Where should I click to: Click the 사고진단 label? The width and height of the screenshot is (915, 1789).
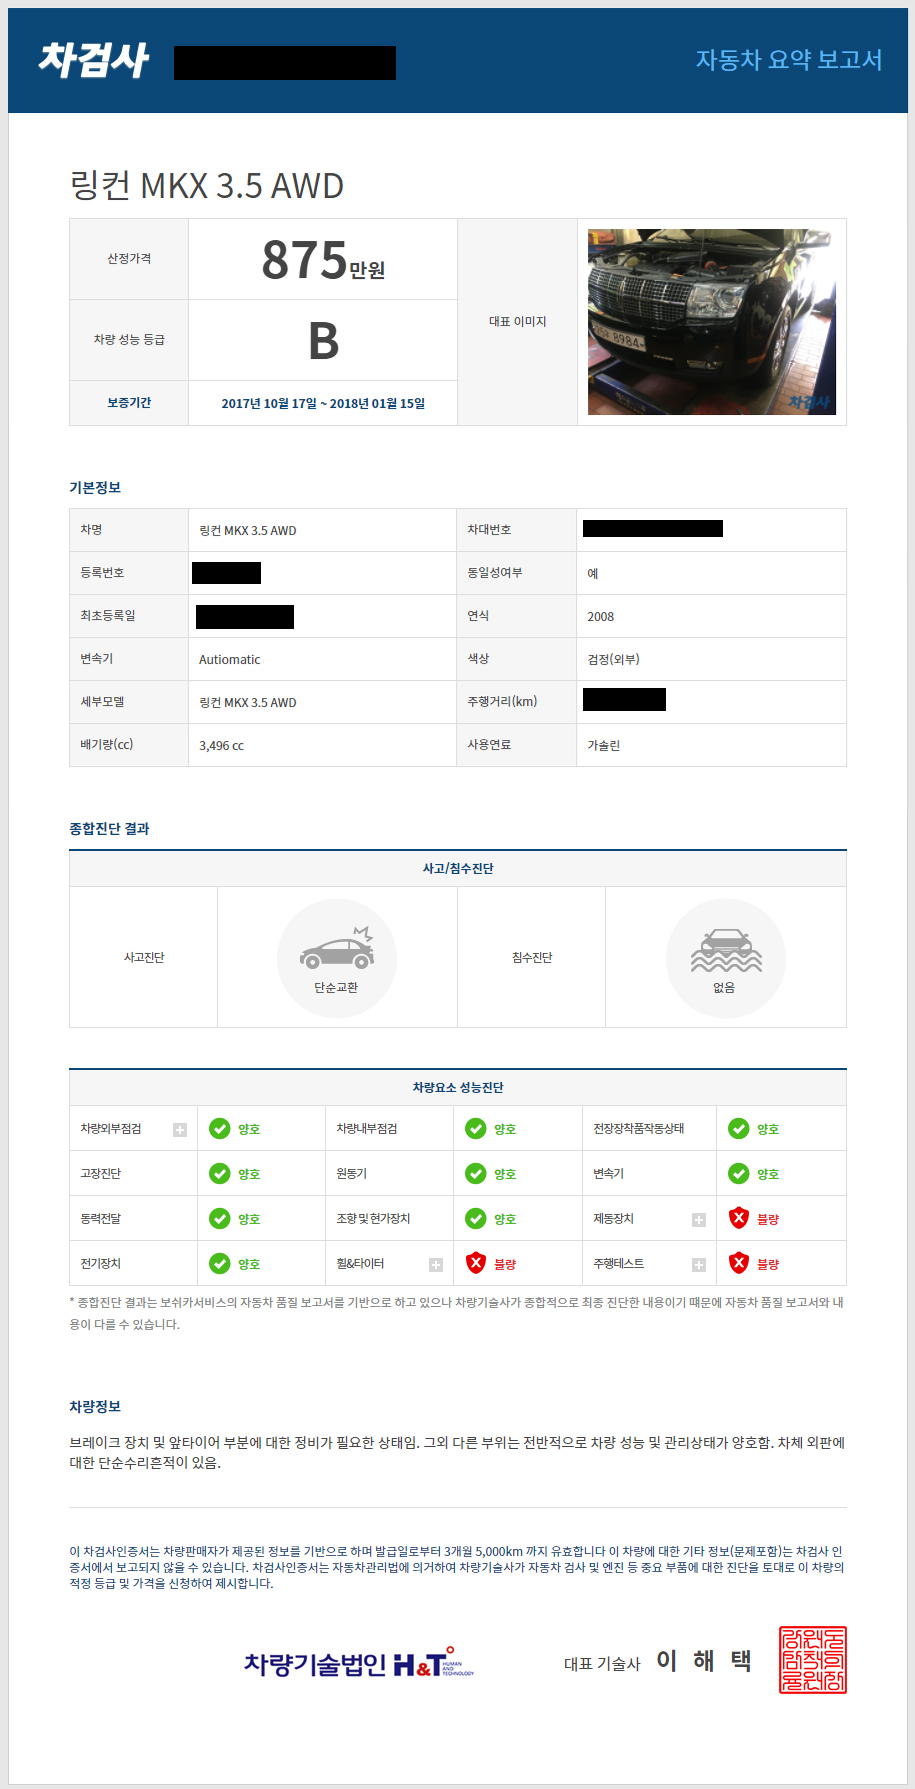(144, 958)
